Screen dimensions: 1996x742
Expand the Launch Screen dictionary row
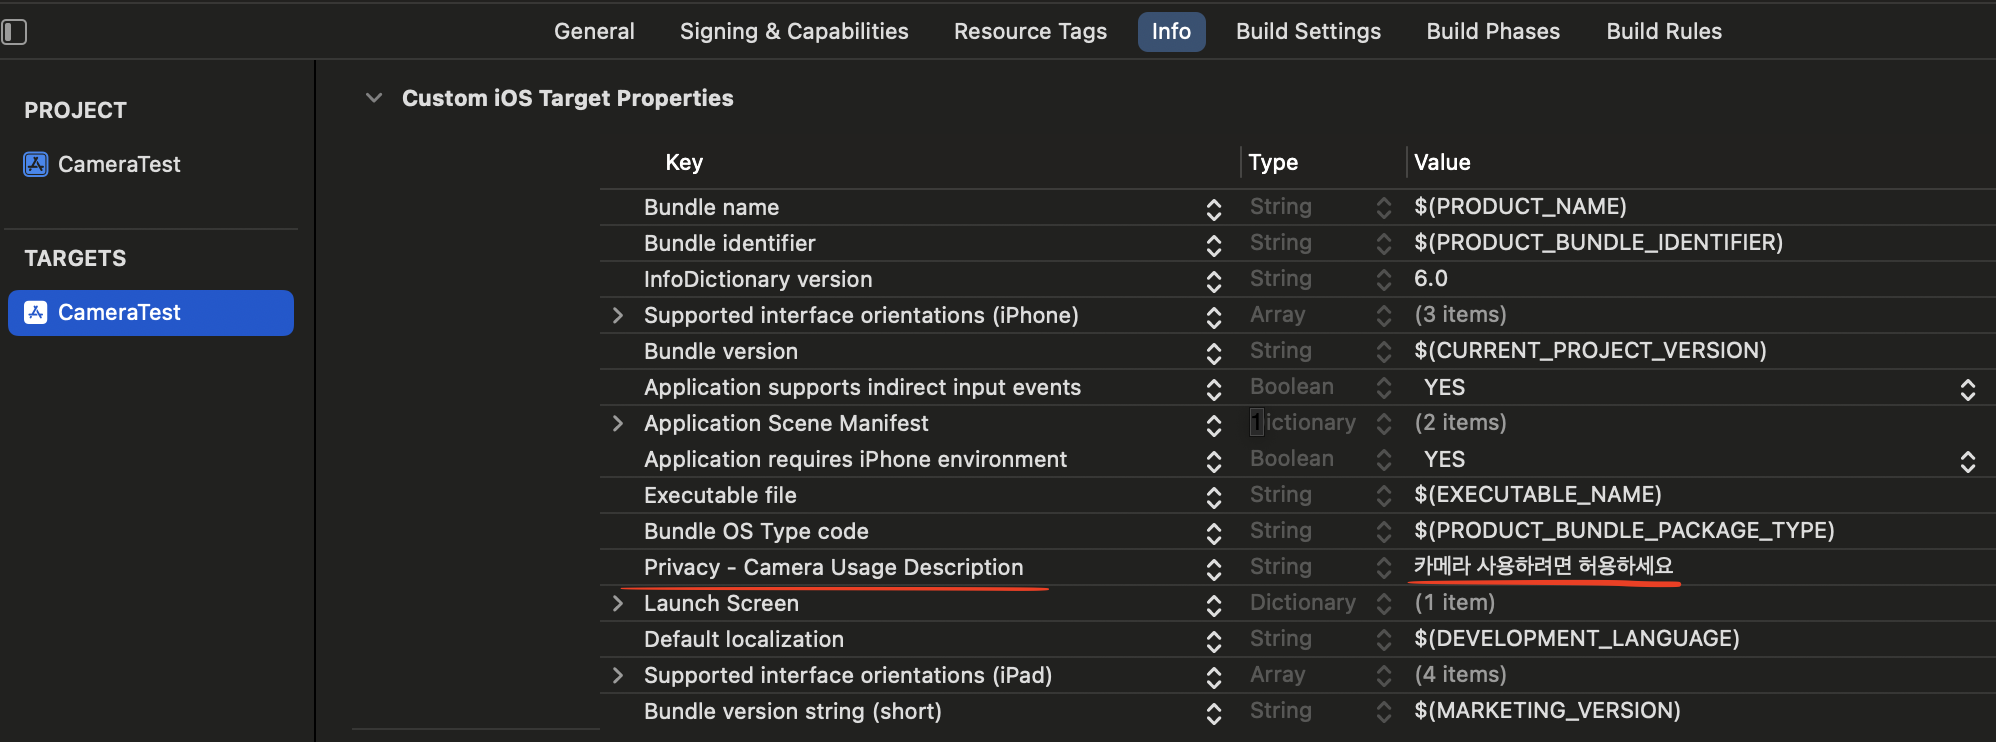pos(618,604)
